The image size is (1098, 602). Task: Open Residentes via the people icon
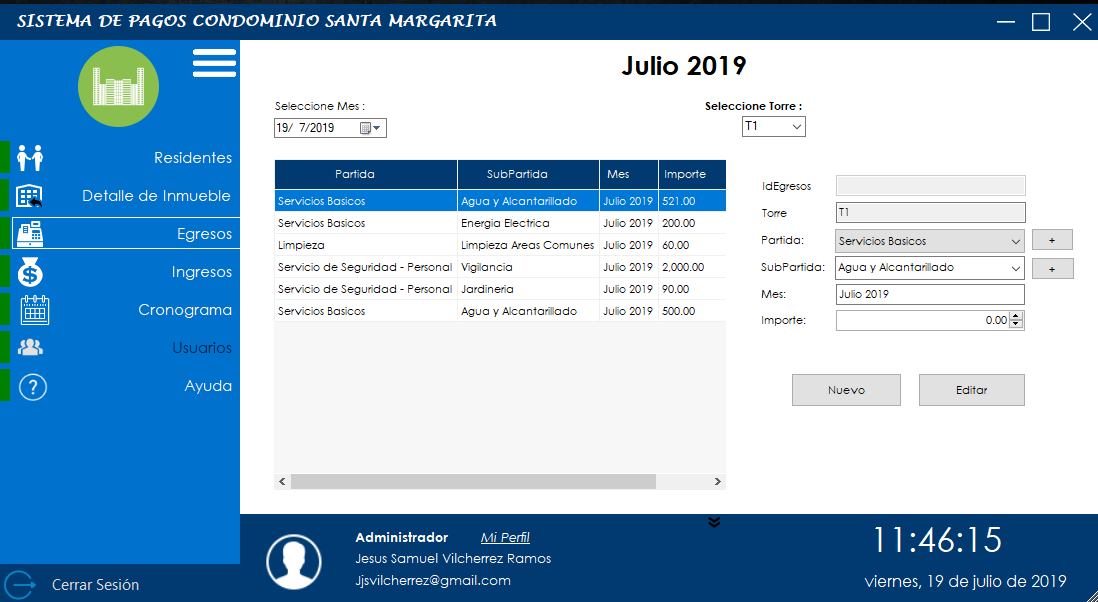31,158
